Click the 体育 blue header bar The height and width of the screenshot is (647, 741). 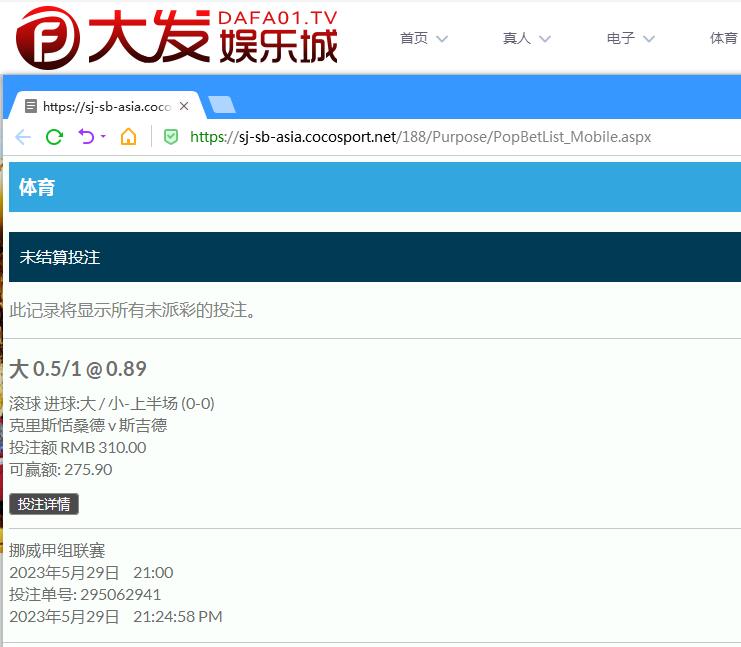point(375,187)
